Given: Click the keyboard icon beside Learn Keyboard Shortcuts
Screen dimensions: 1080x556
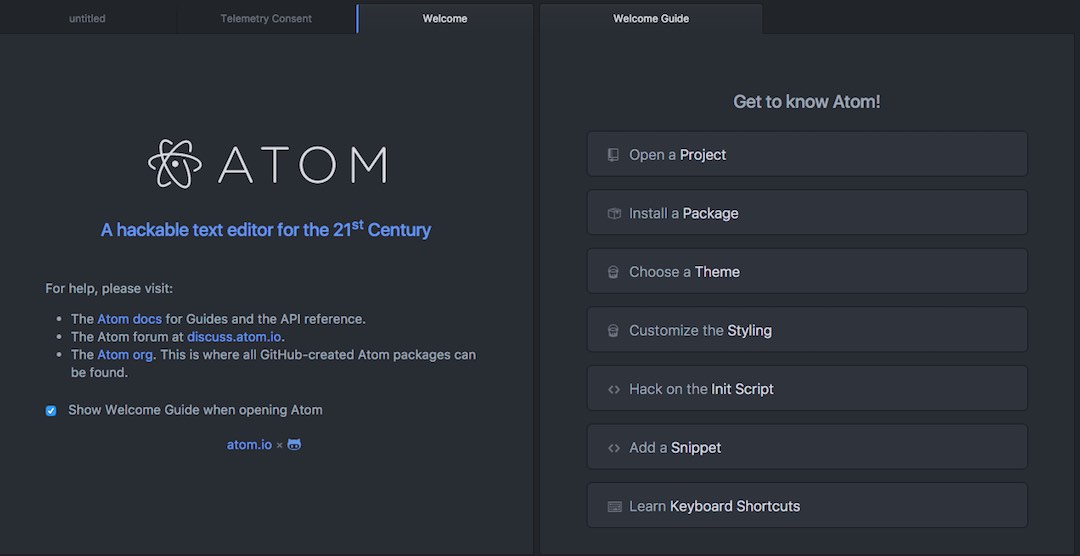Looking at the screenshot, I should [614, 506].
